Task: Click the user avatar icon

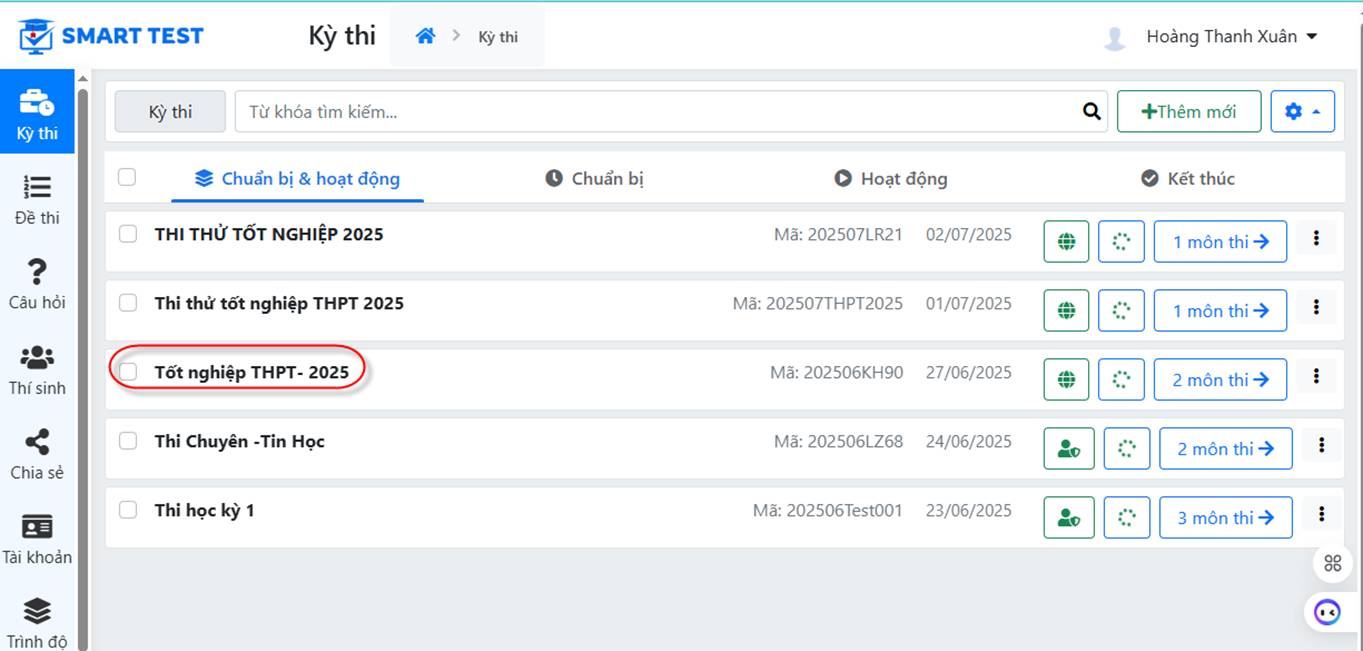Action: [x=1114, y=38]
